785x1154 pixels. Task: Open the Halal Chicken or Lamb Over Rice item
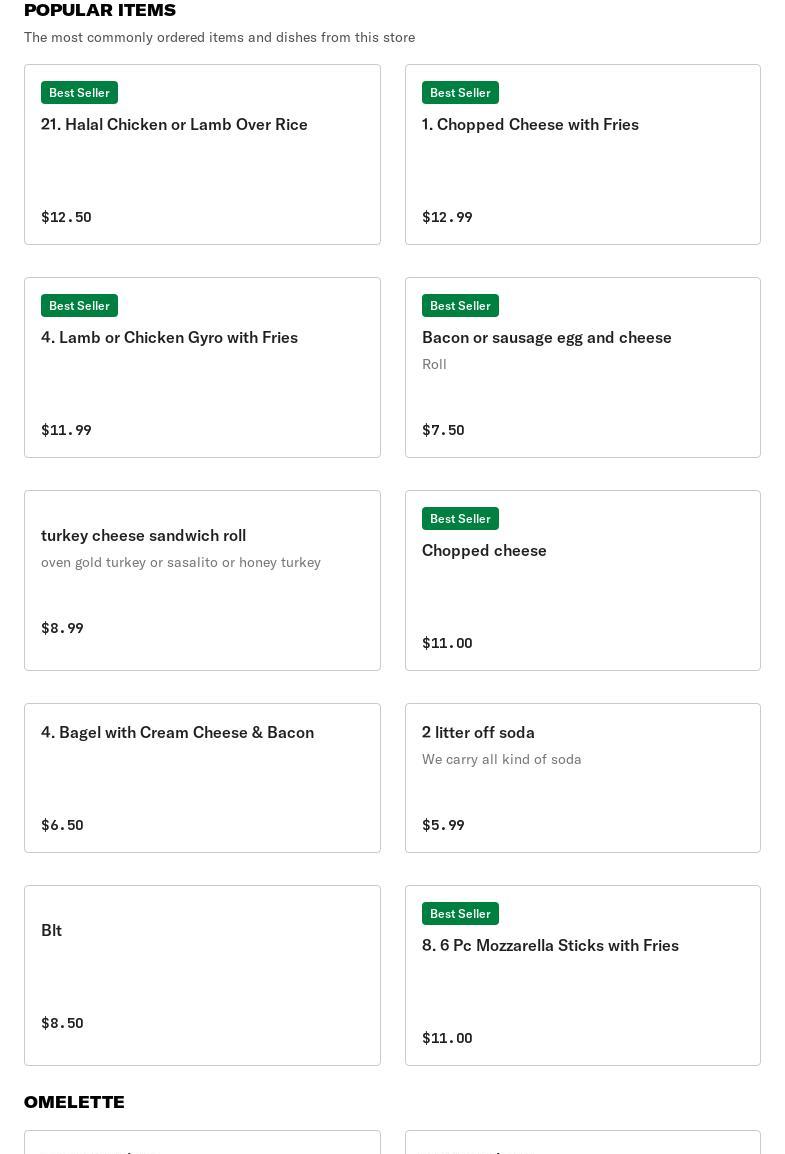(202, 155)
